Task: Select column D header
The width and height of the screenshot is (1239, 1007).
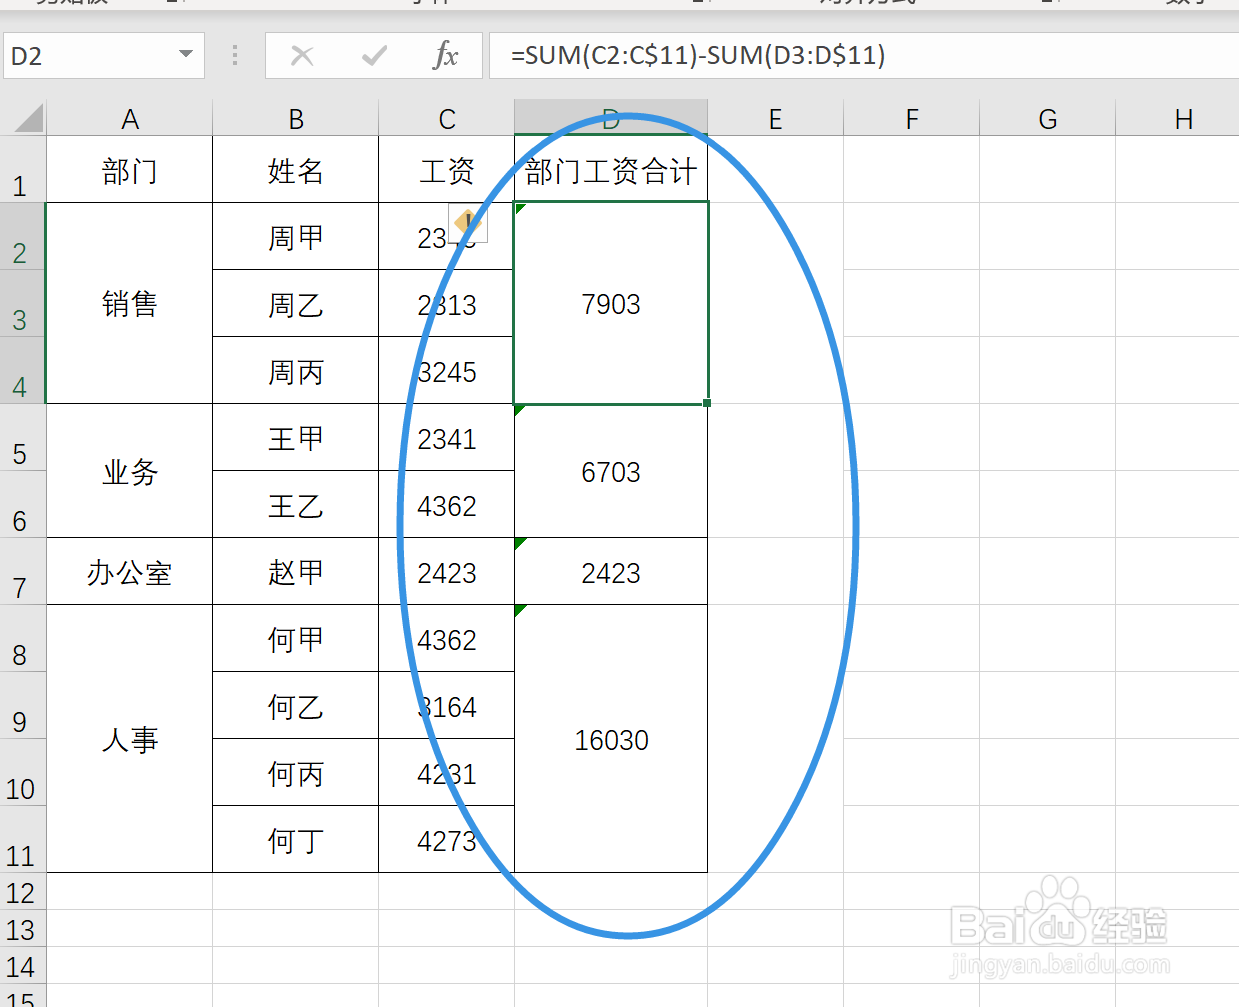Action: (x=610, y=117)
